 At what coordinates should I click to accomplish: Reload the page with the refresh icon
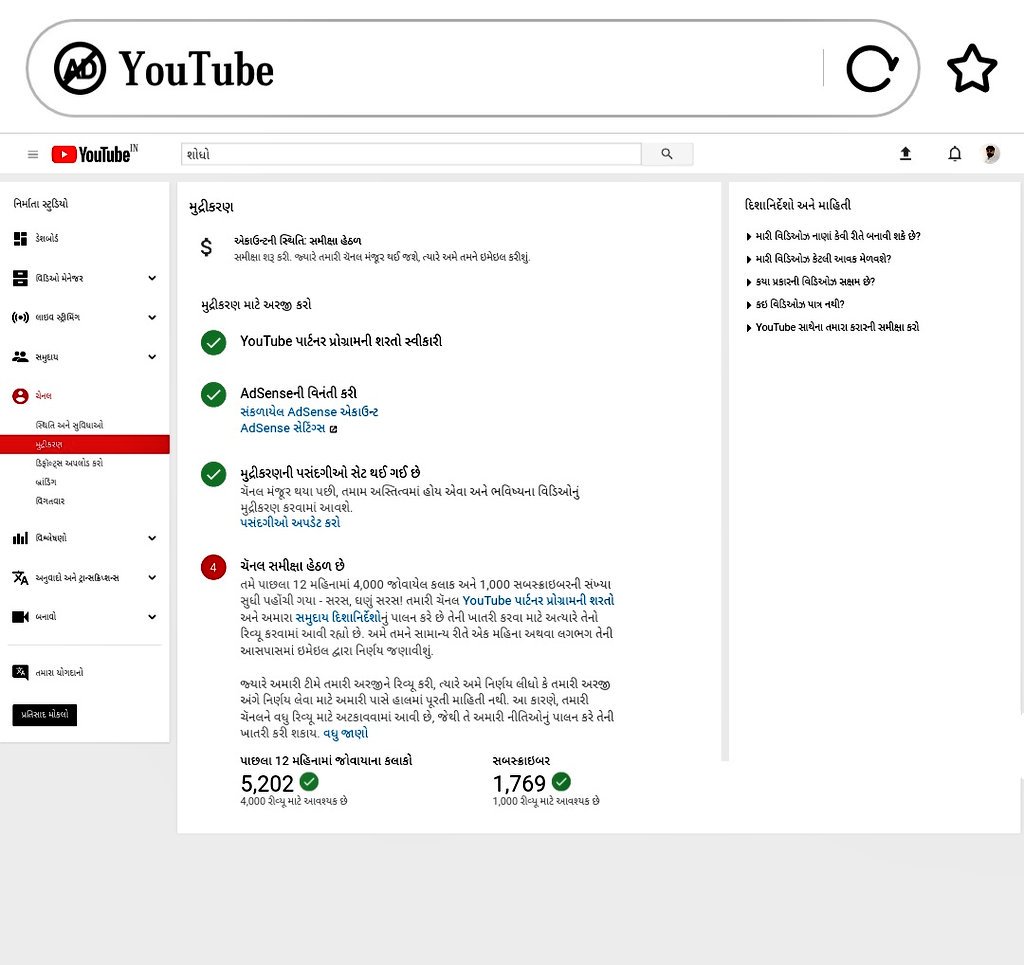pos(872,68)
